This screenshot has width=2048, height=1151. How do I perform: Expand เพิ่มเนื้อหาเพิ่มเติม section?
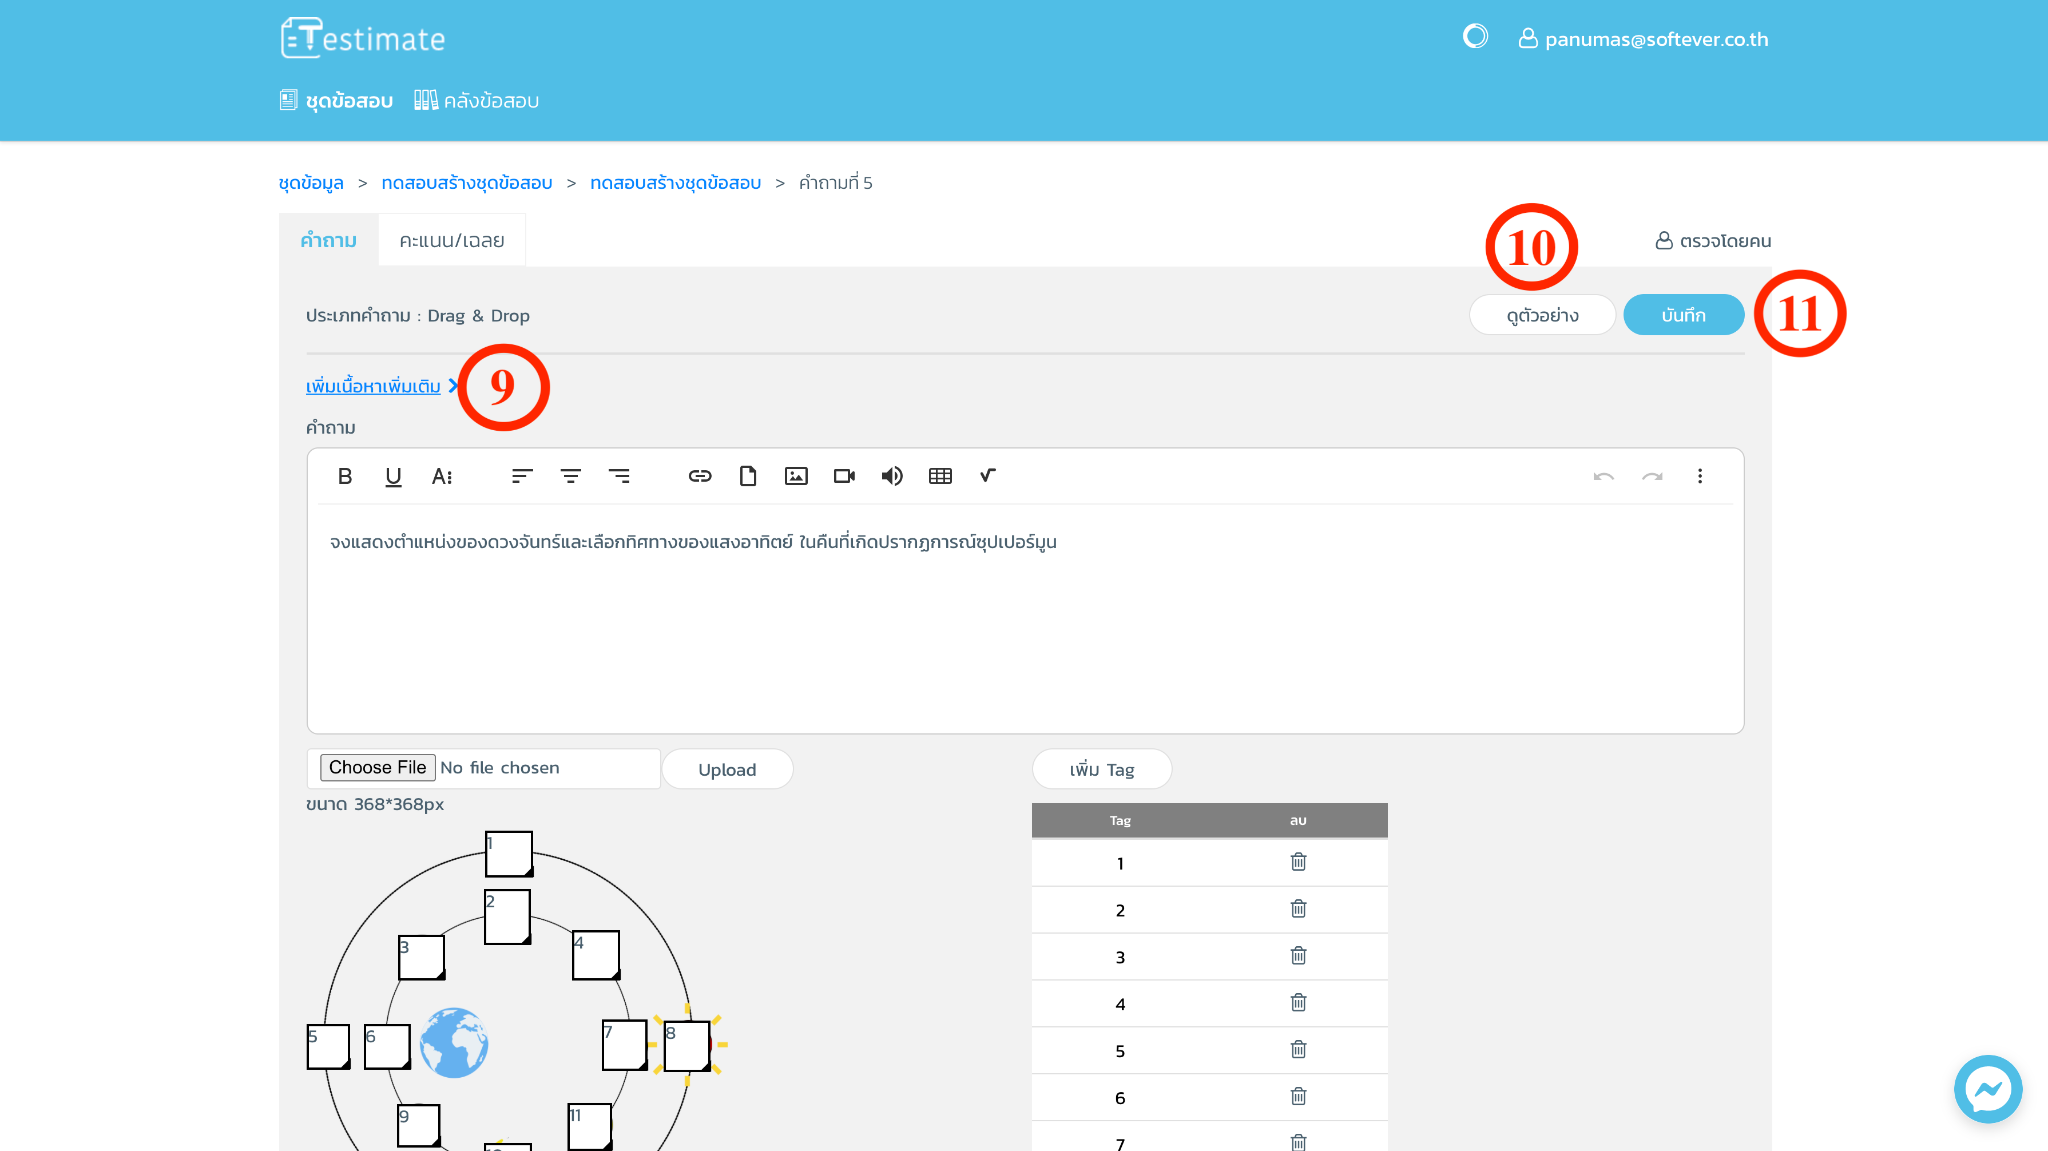tap(374, 386)
